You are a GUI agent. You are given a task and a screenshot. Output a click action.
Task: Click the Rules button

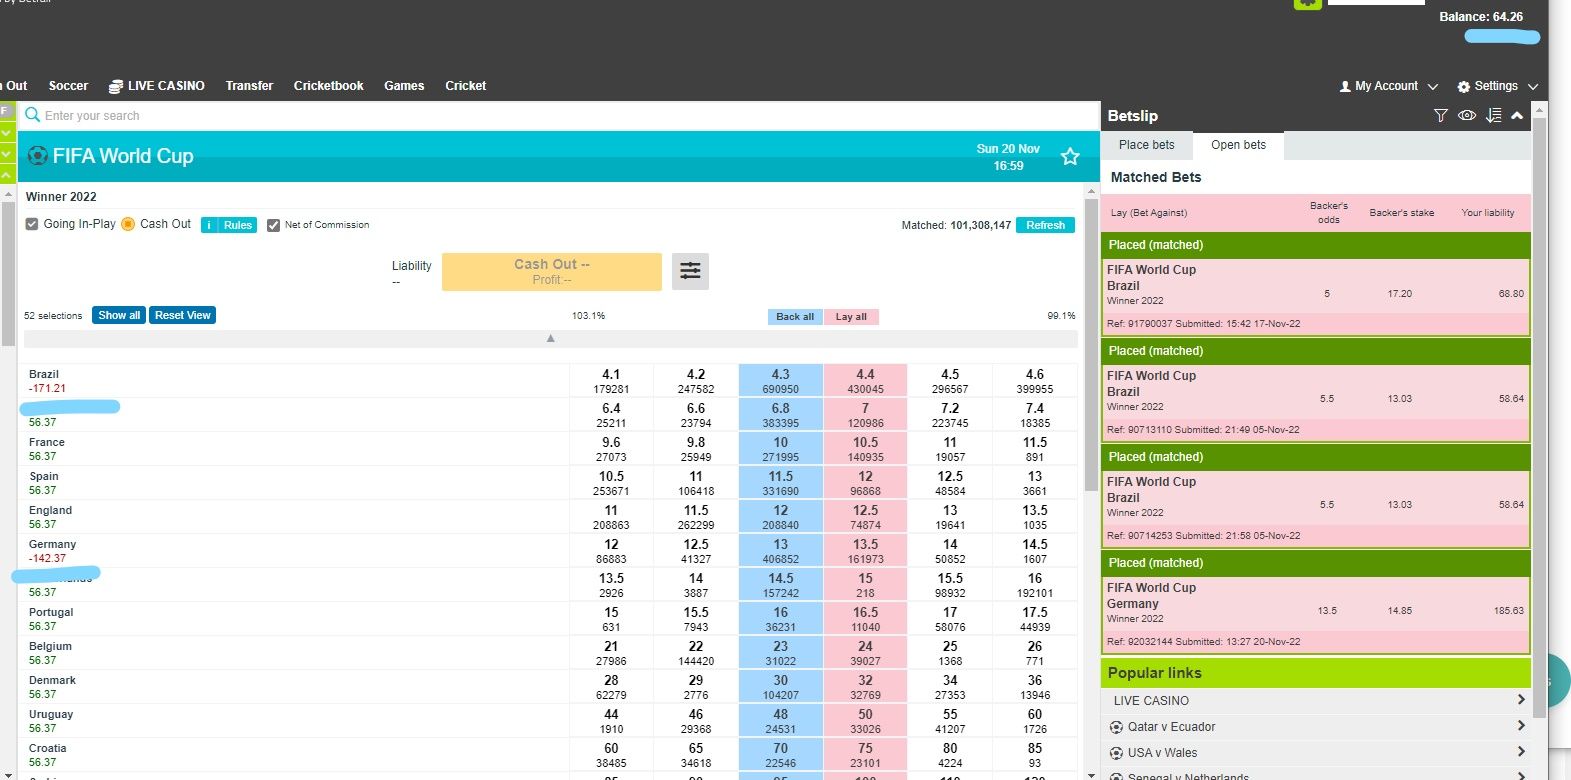coord(238,225)
